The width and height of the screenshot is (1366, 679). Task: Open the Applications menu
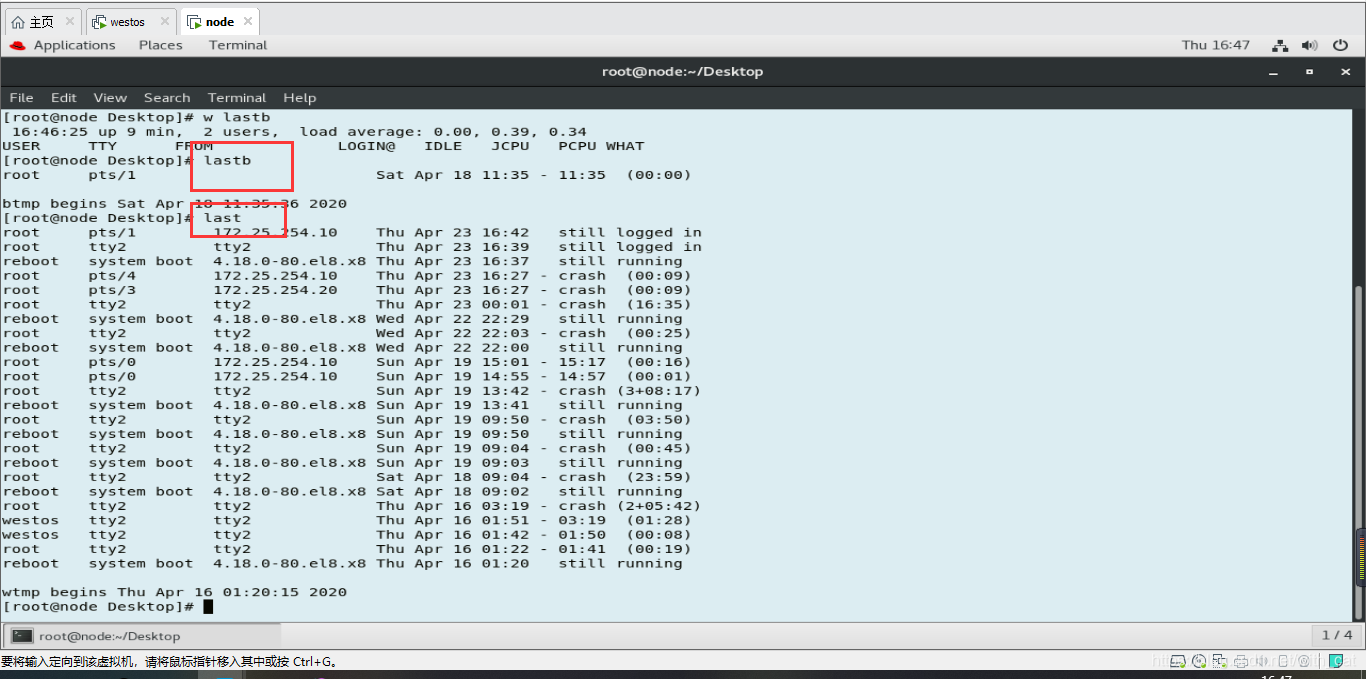click(74, 45)
